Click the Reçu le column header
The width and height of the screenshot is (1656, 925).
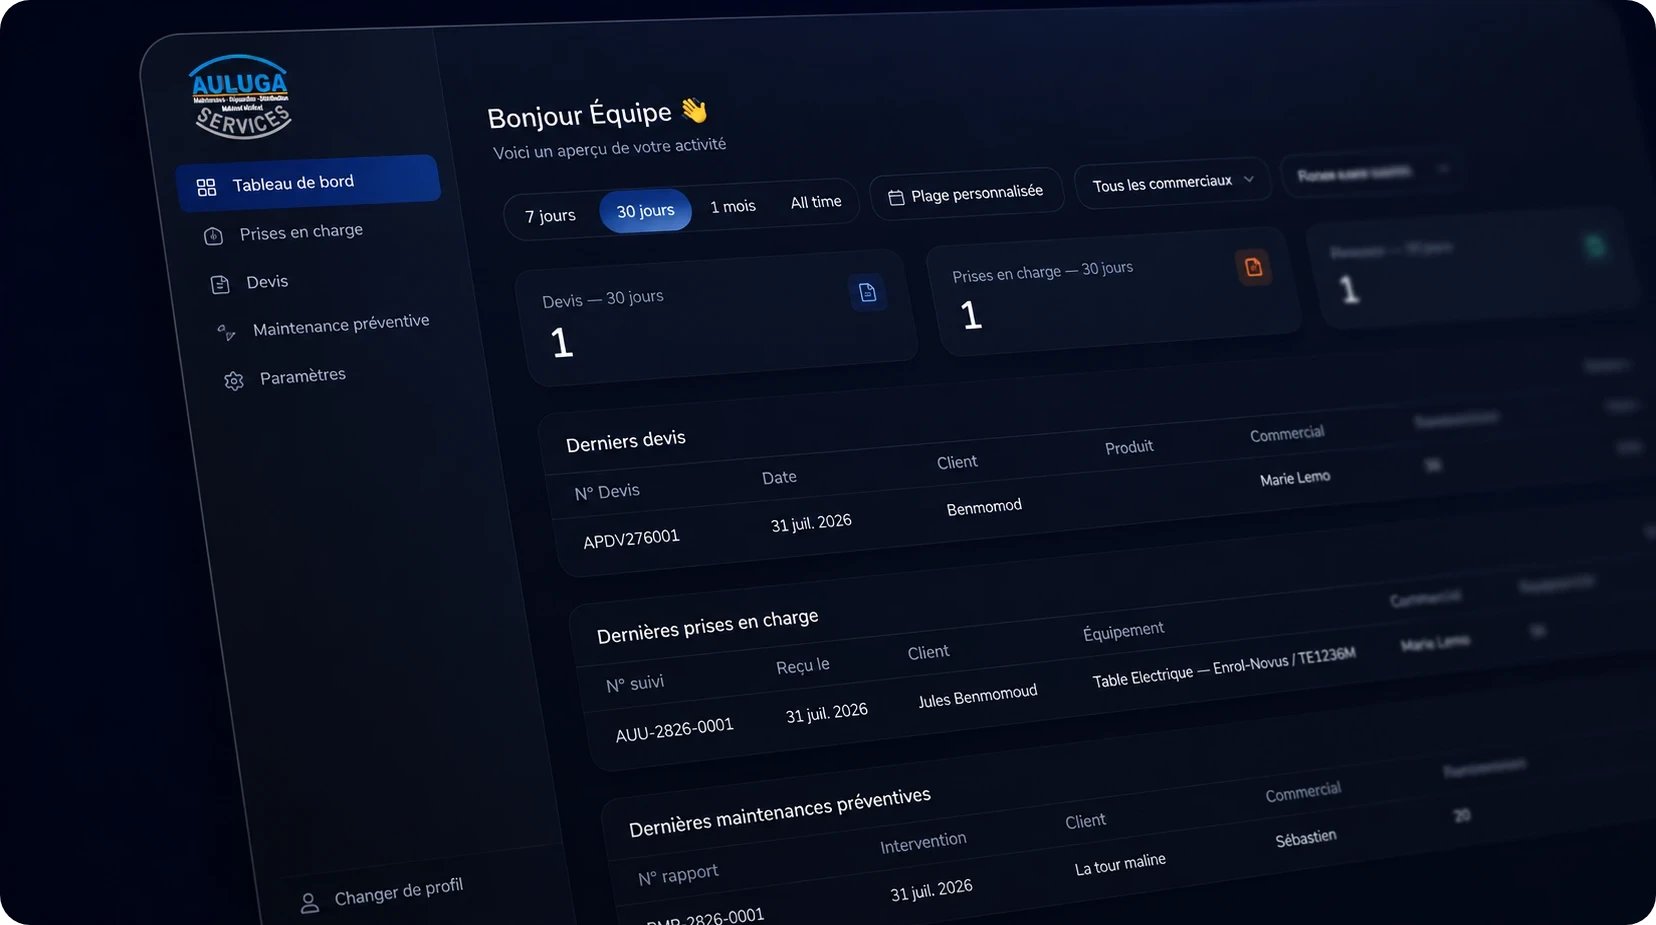coord(803,666)
